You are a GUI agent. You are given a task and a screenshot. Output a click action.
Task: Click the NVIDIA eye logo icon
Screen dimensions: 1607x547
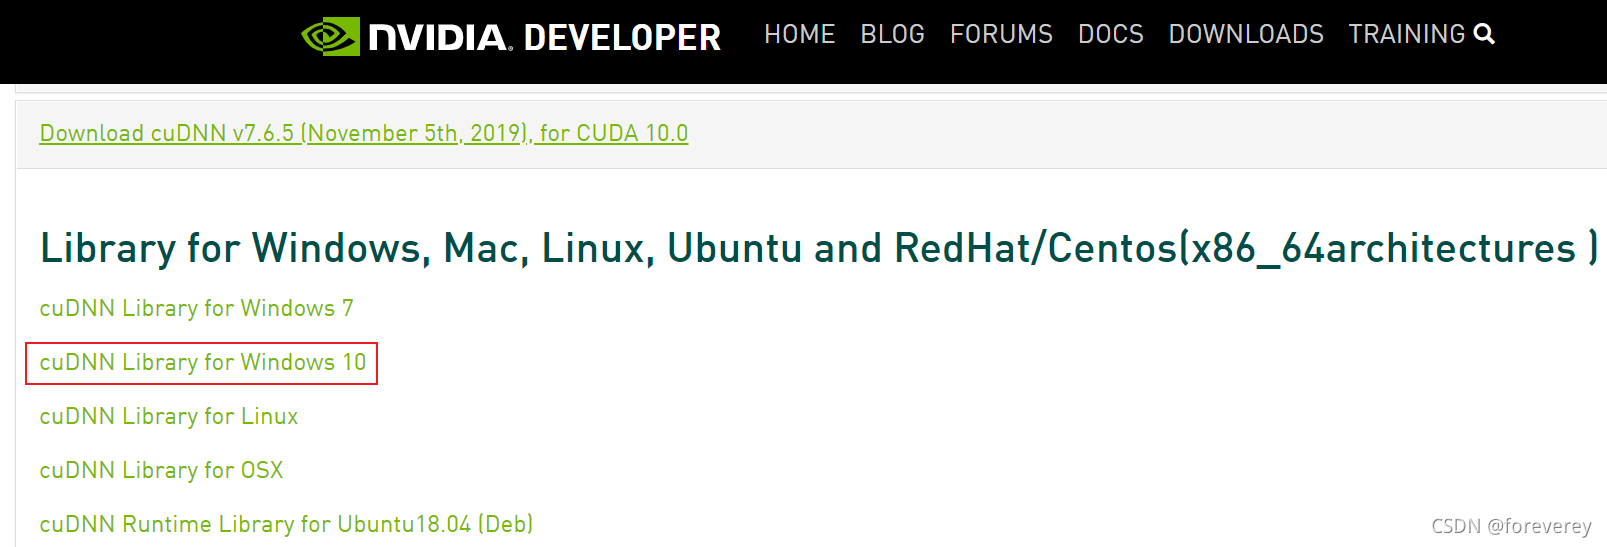330,37
